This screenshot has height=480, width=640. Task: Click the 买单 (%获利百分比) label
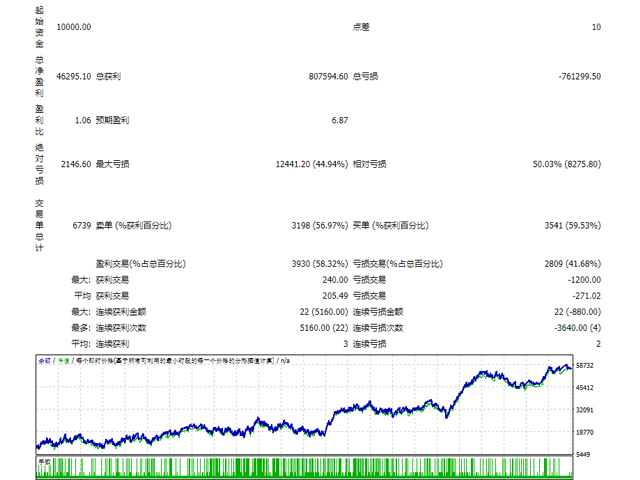391,226
